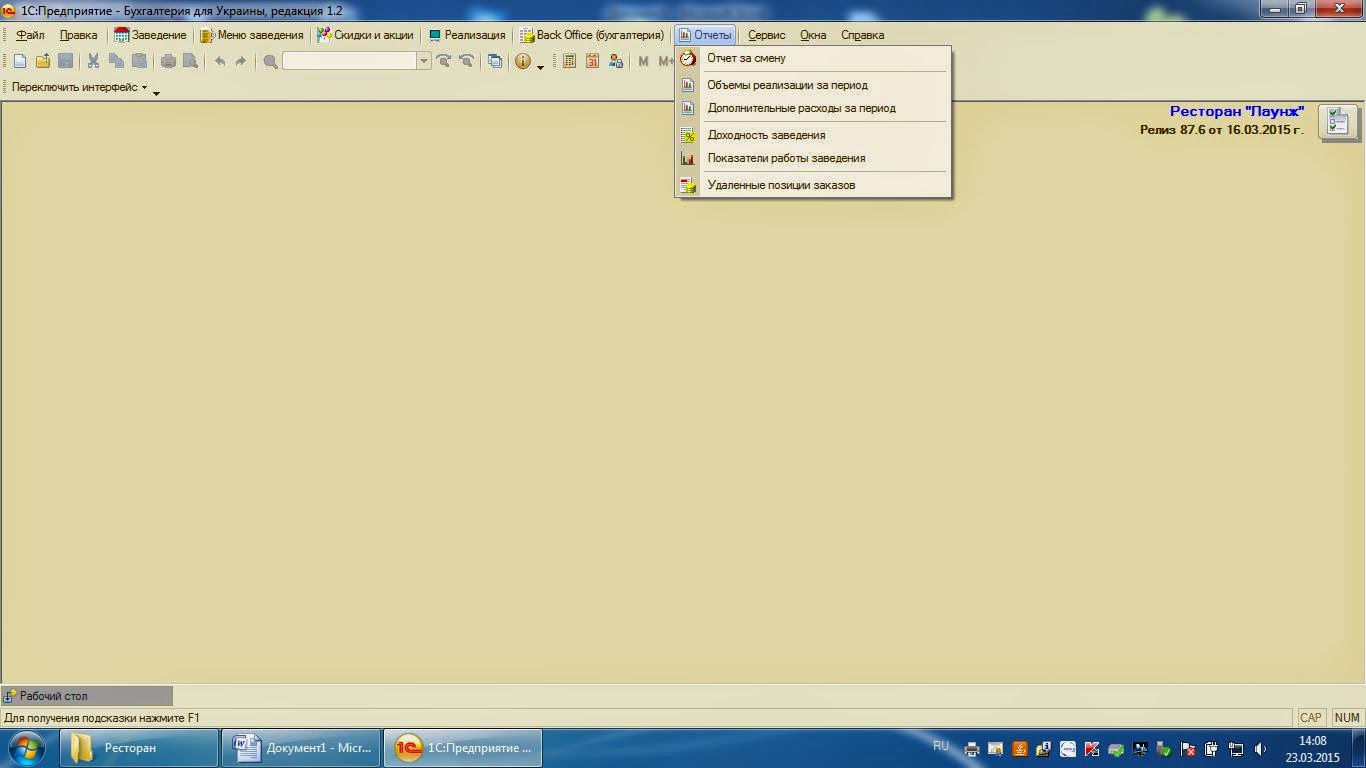
Task: Click the Find magnifier icon
Action: click(270, 61)
